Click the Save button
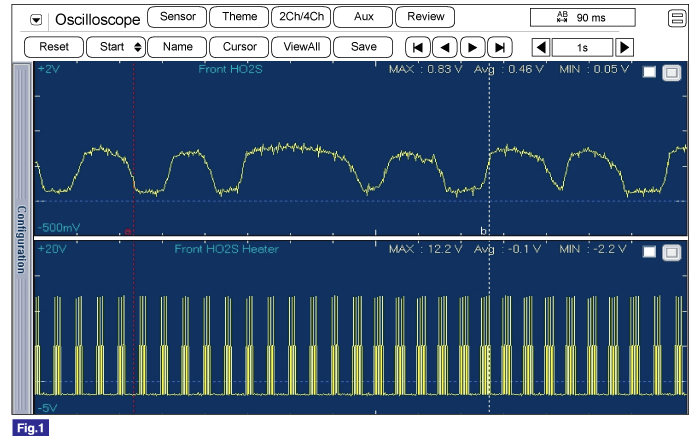Viewport: 700px width, 443px height. [364, 47]
